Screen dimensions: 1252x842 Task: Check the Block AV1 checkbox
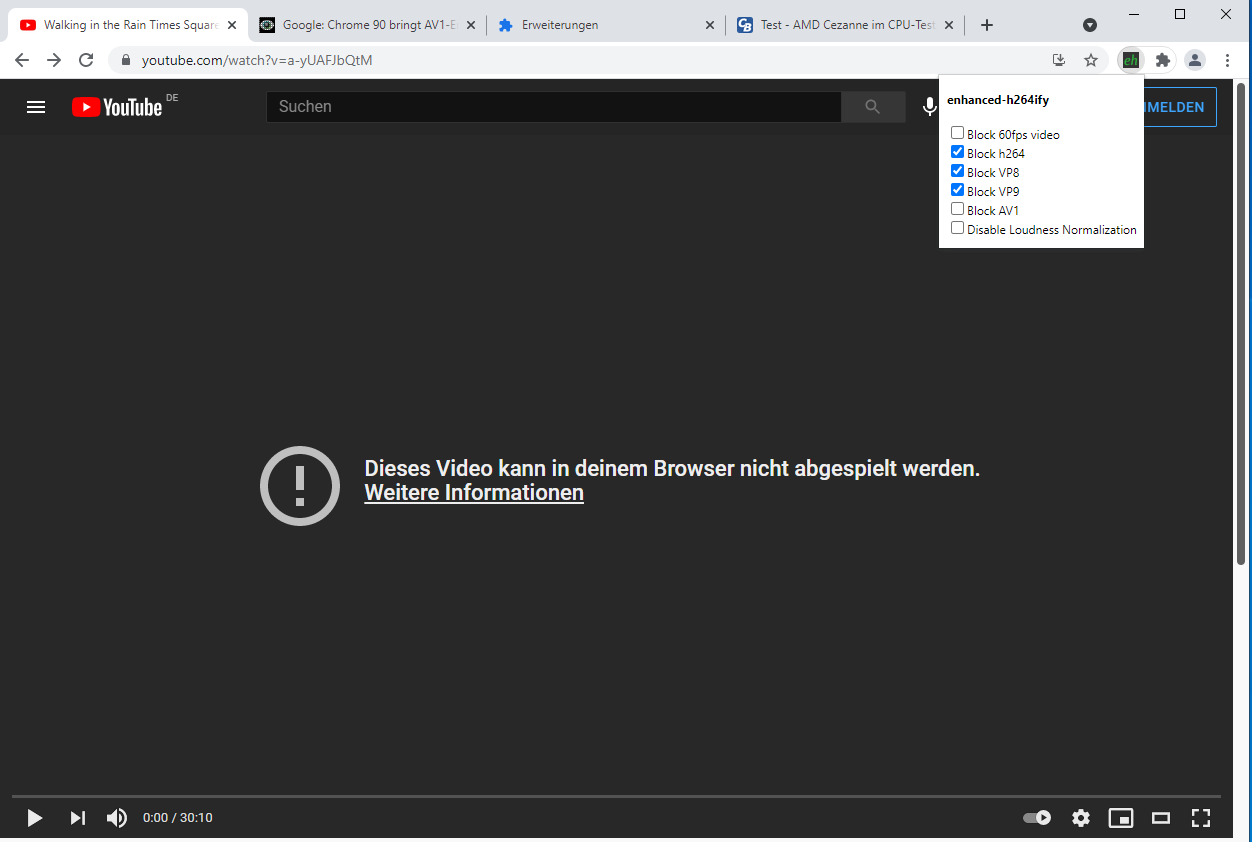[957, 209]
